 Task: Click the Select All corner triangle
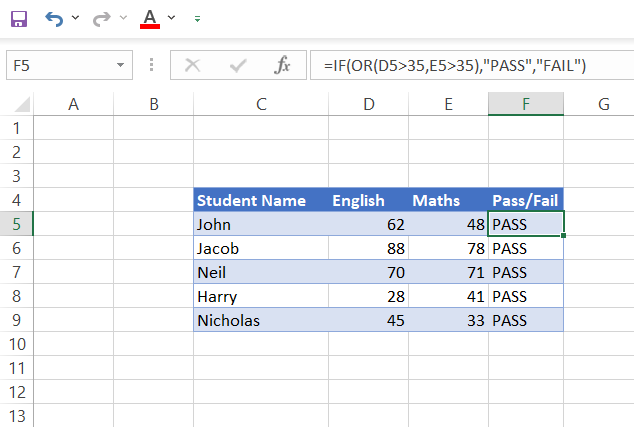tap(17, 104)
